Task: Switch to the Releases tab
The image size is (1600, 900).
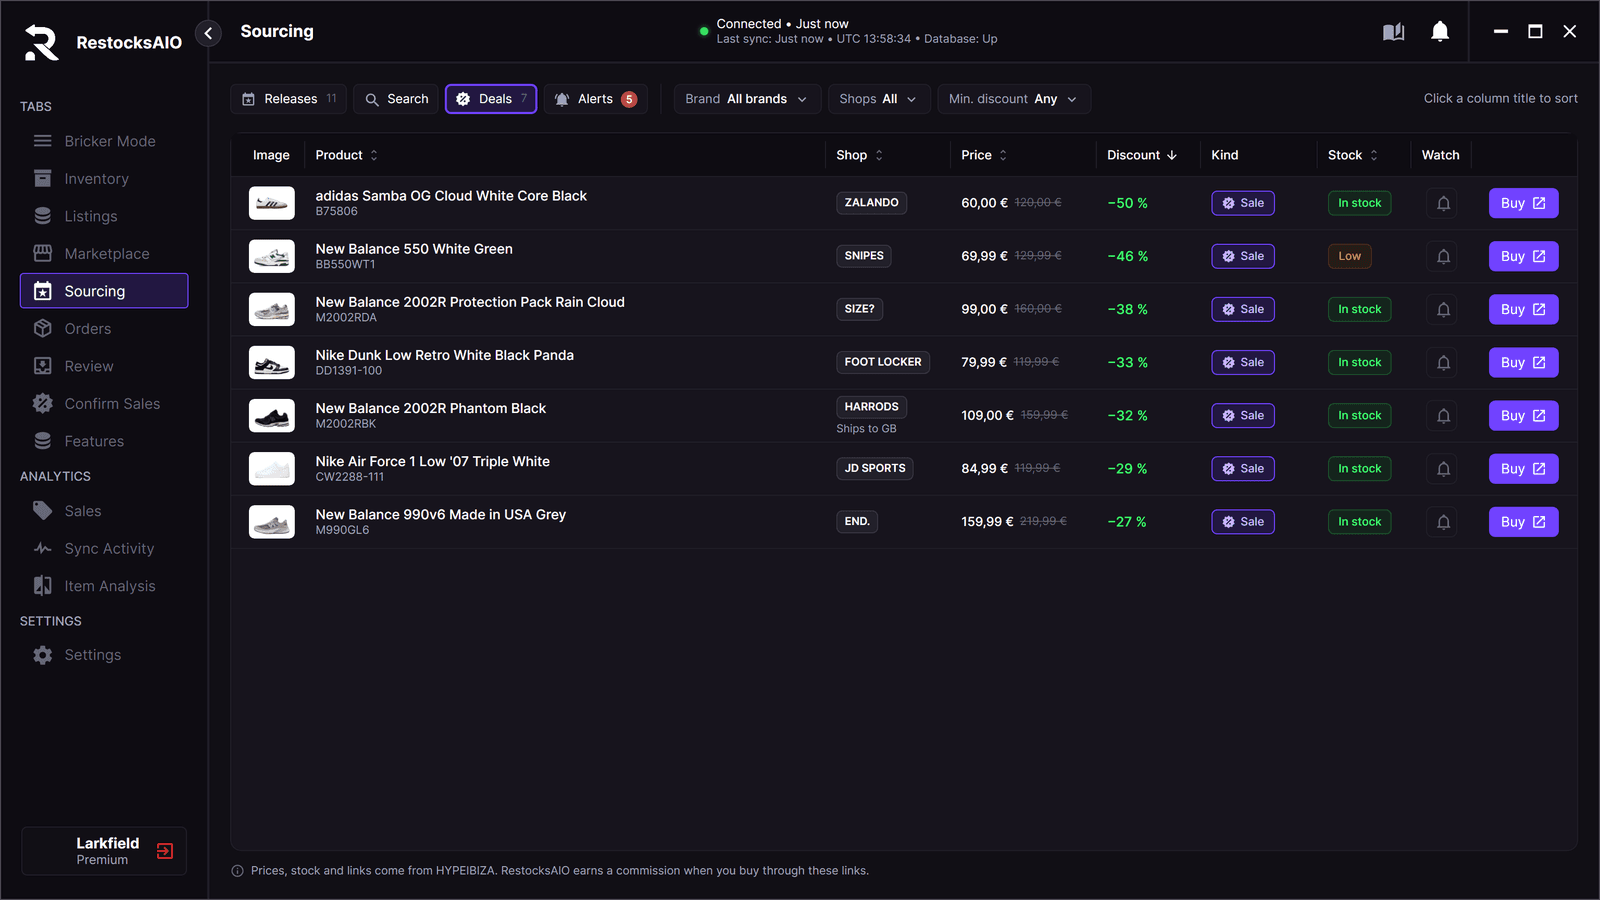Action: [x=289, y=99]
